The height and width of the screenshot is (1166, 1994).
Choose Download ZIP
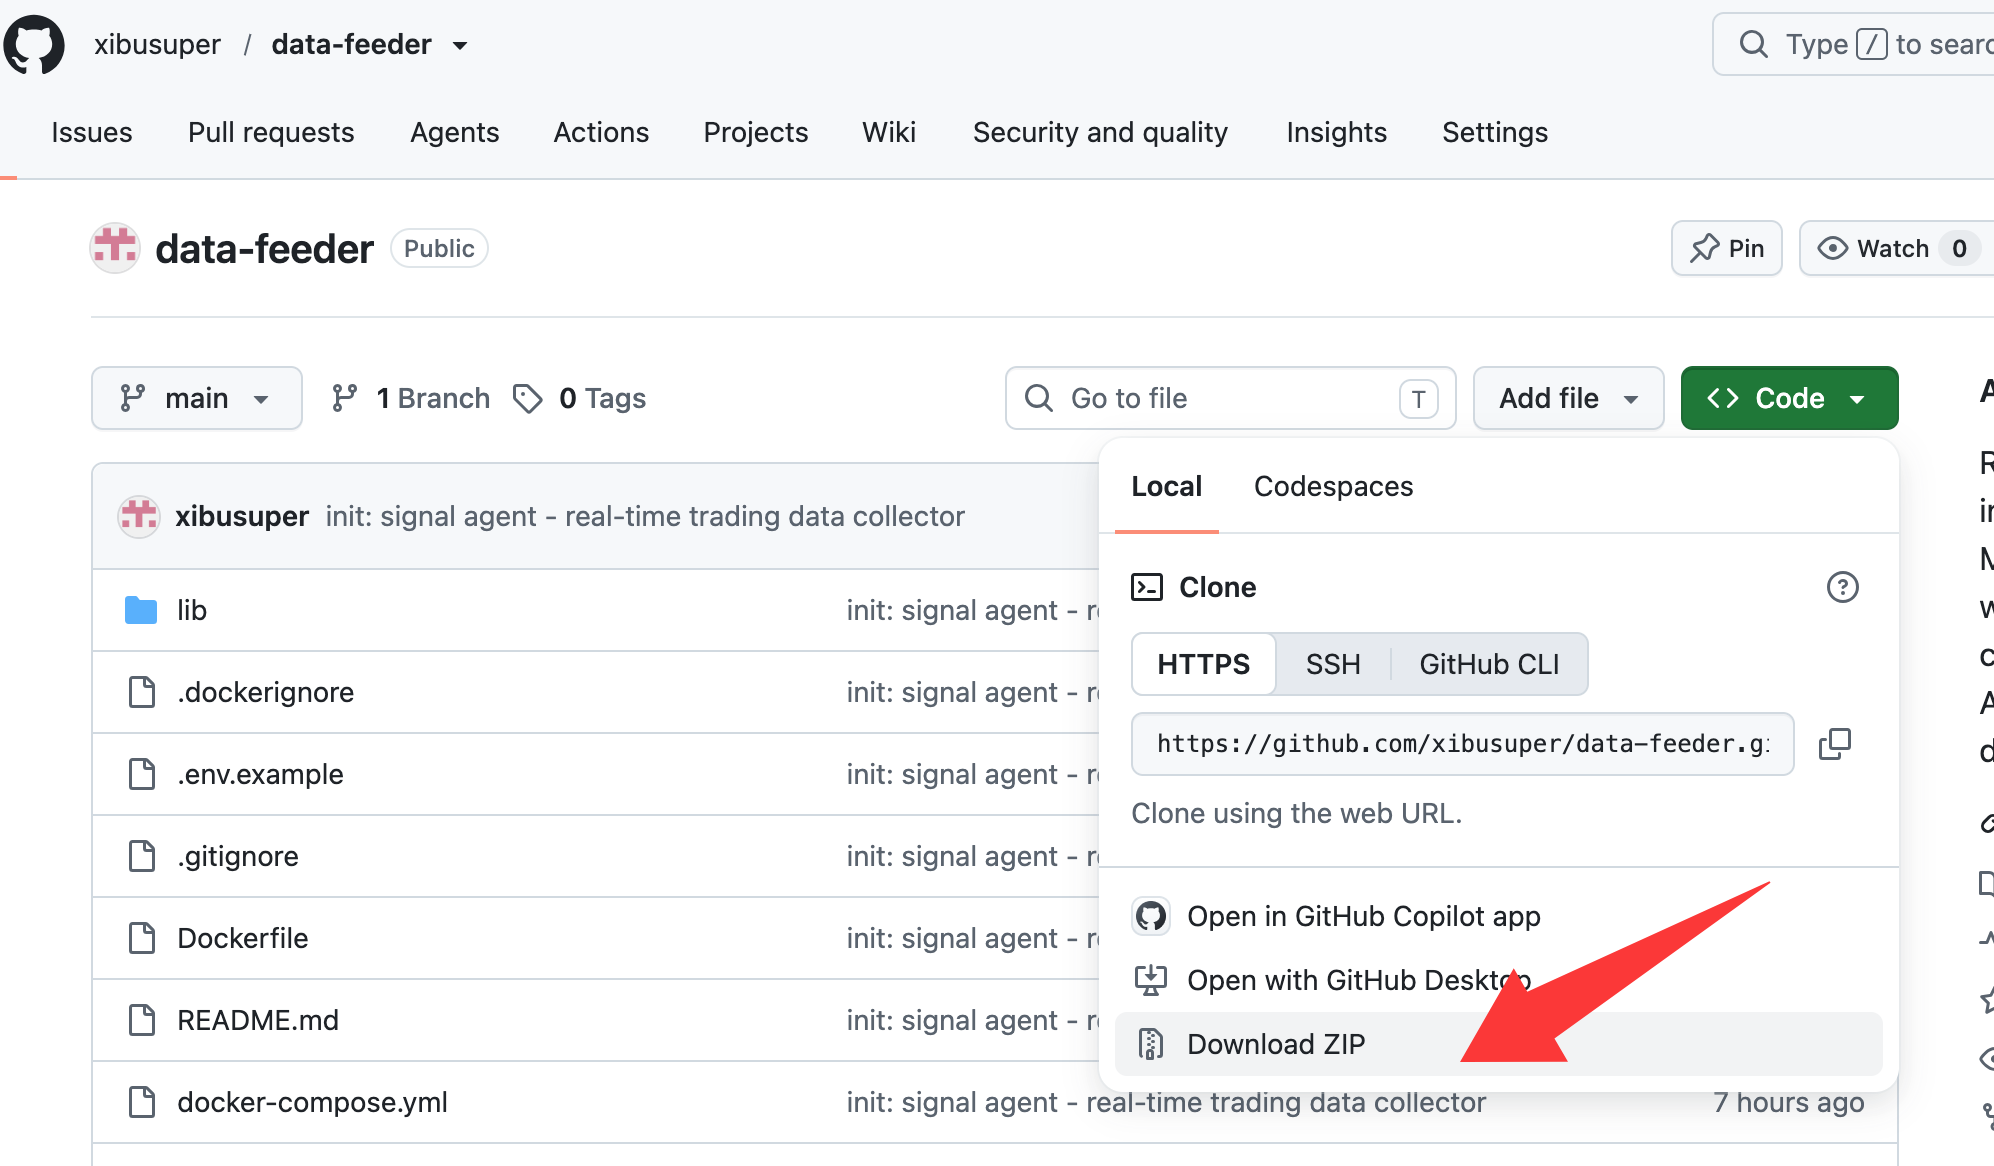[x=1498, y=1044]
